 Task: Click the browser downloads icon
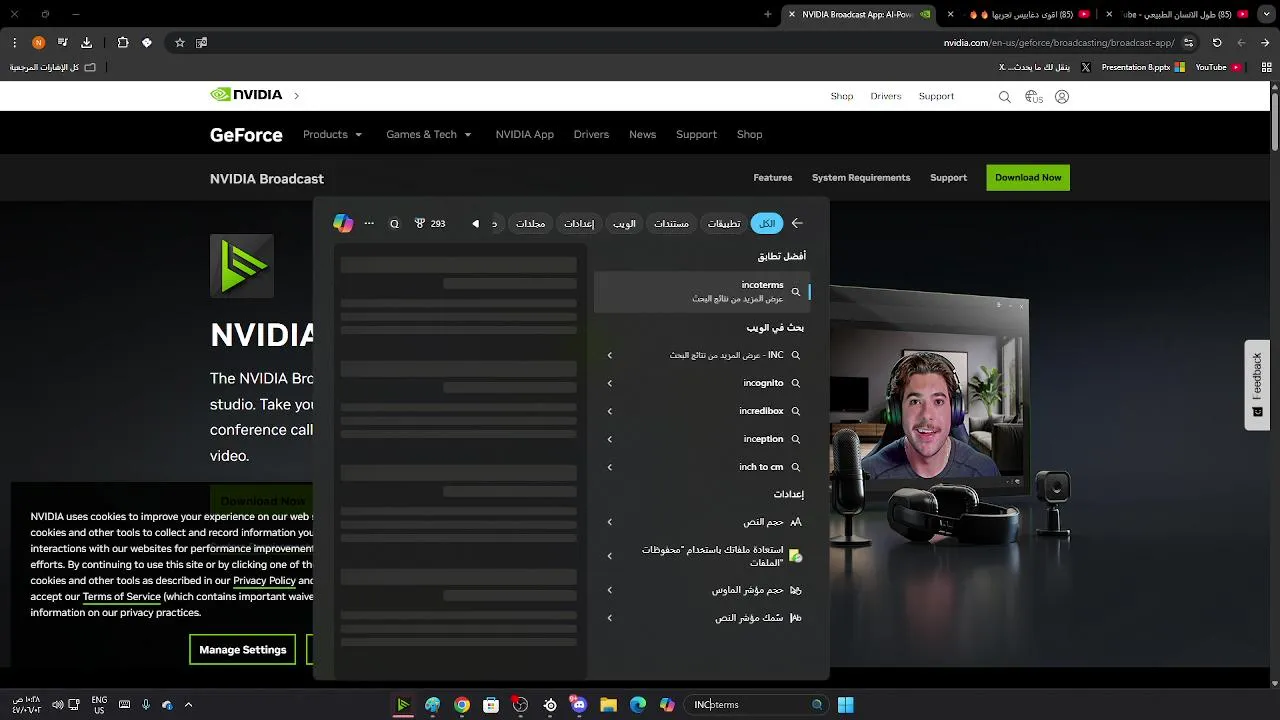86,43
